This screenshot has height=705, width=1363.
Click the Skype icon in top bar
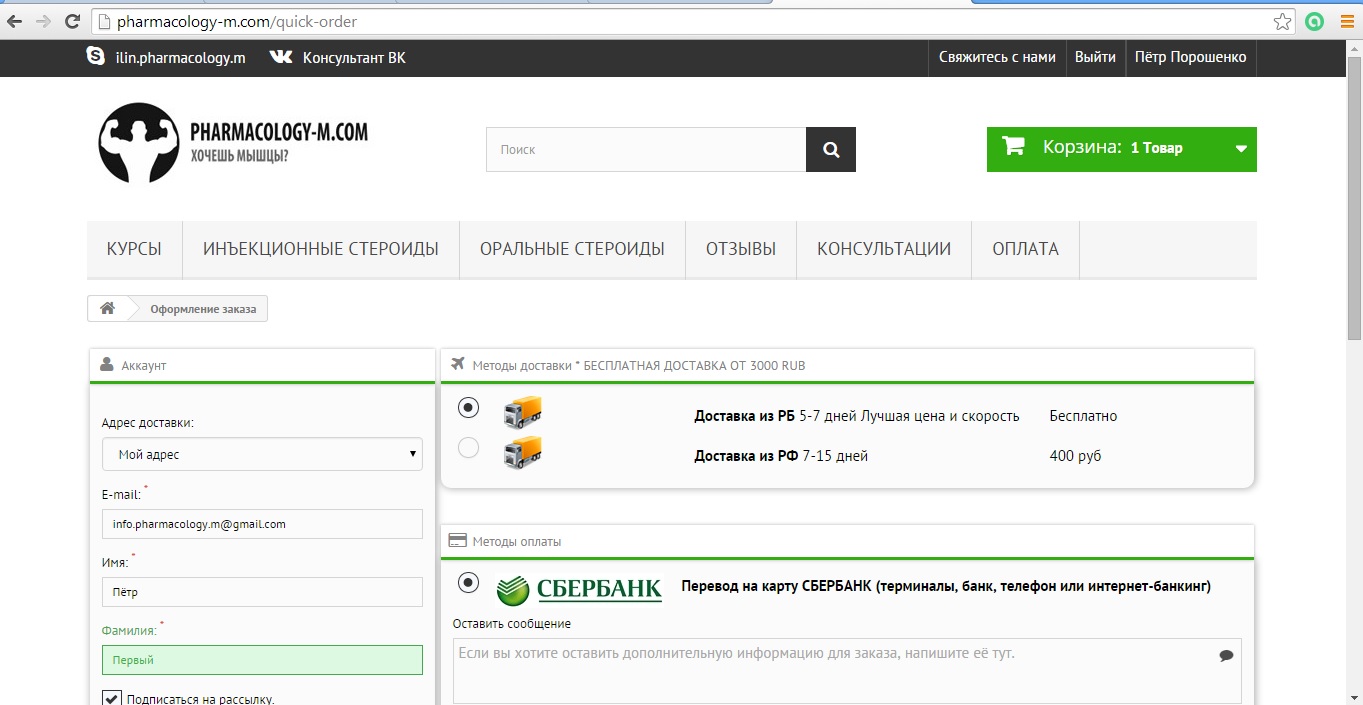[96, 57]
